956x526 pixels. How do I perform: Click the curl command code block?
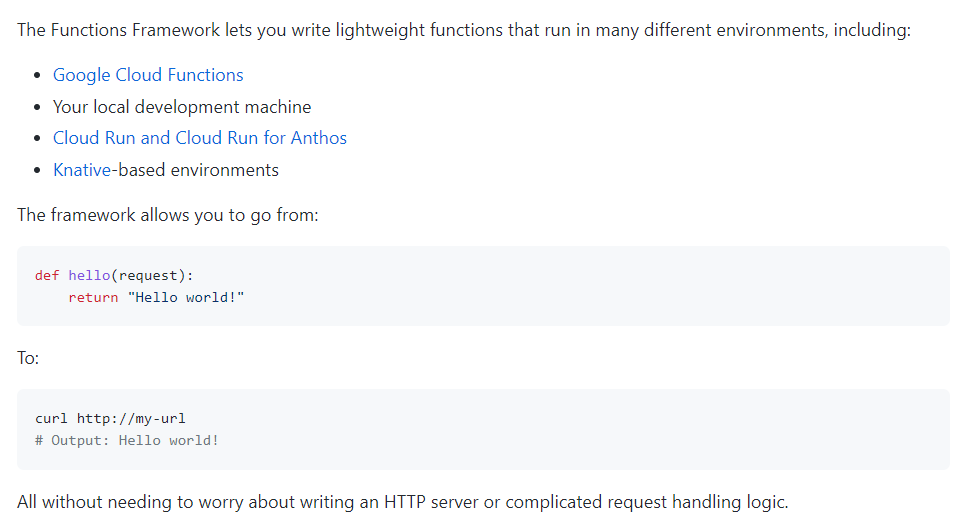coord(483,429)
